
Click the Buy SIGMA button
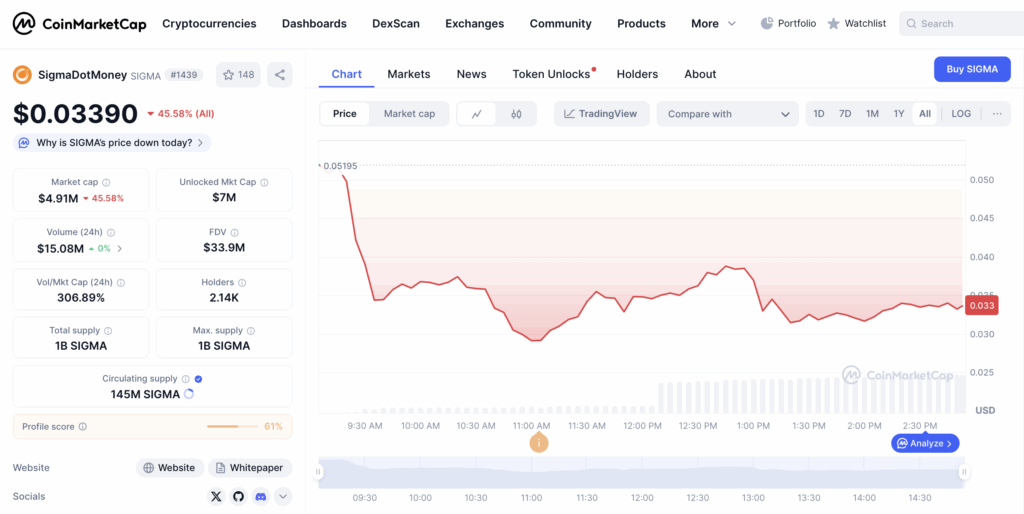point(971,69)
